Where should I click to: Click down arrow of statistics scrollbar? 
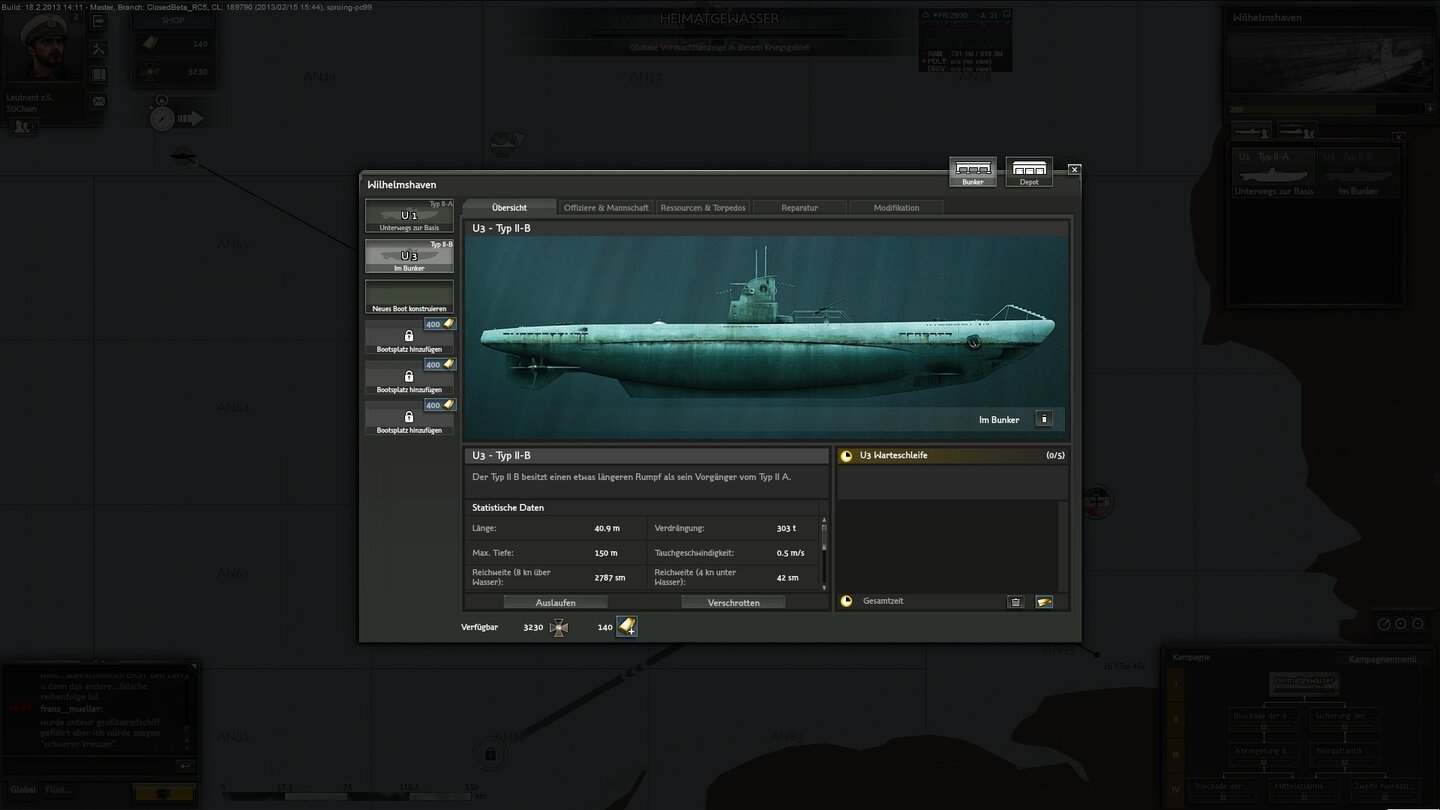point(824,588)
